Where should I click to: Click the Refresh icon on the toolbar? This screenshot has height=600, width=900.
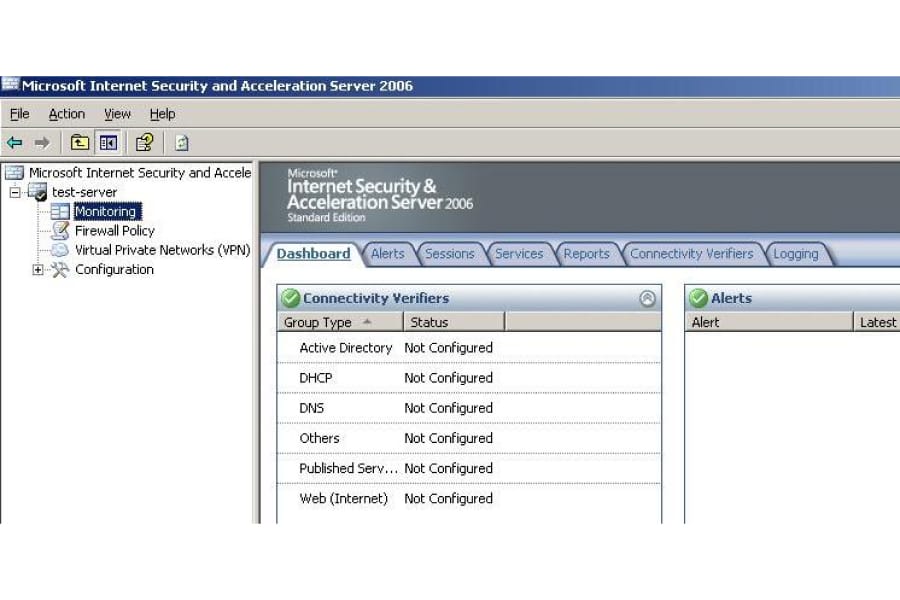181,141
